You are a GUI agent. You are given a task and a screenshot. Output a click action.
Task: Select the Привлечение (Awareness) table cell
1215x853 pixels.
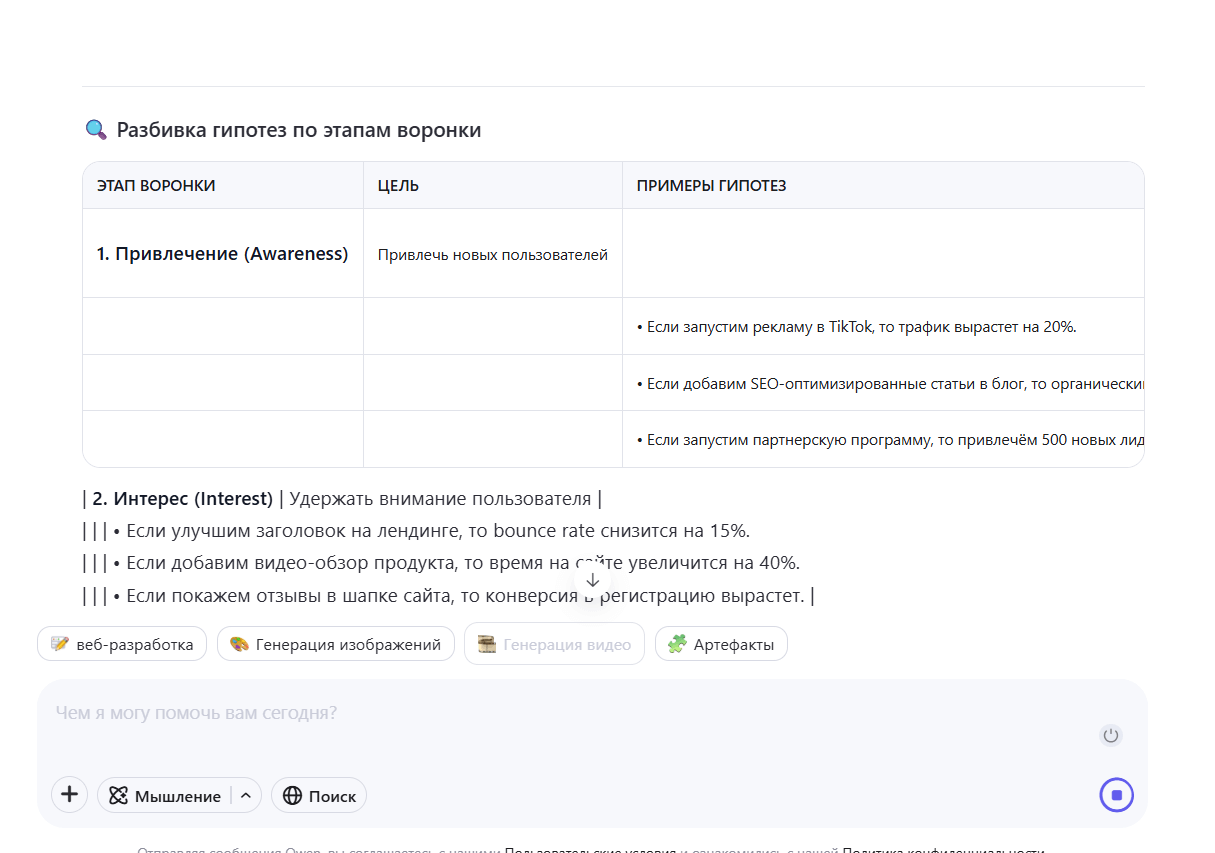[222, 254]
